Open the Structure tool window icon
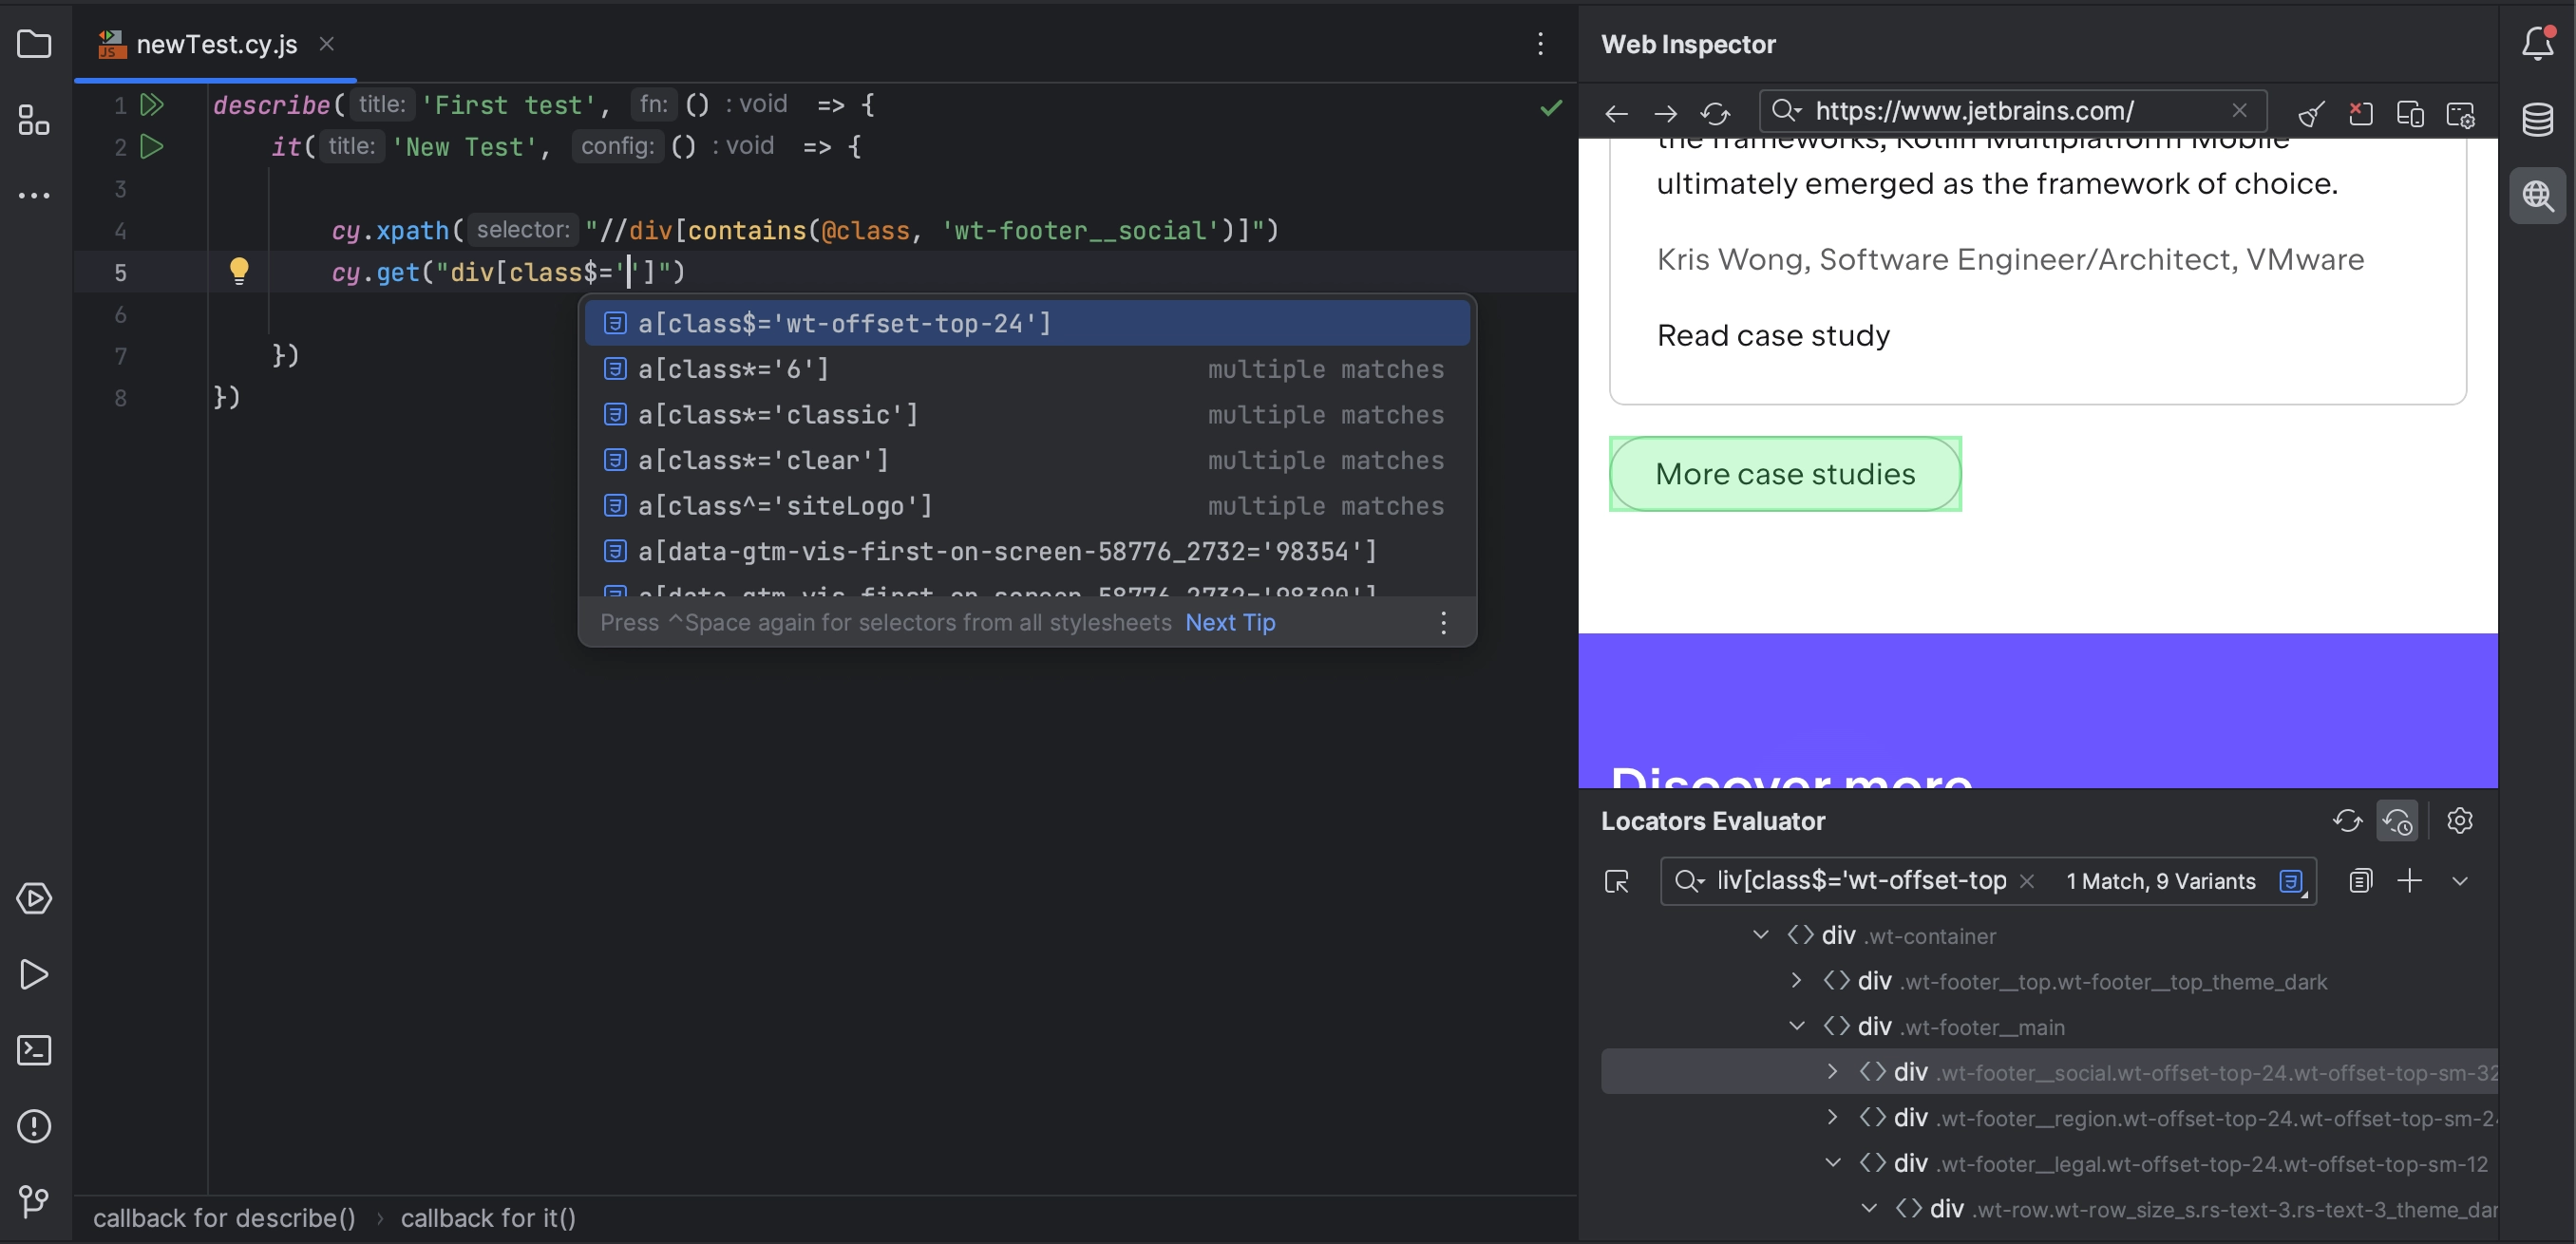 [34, 120]
